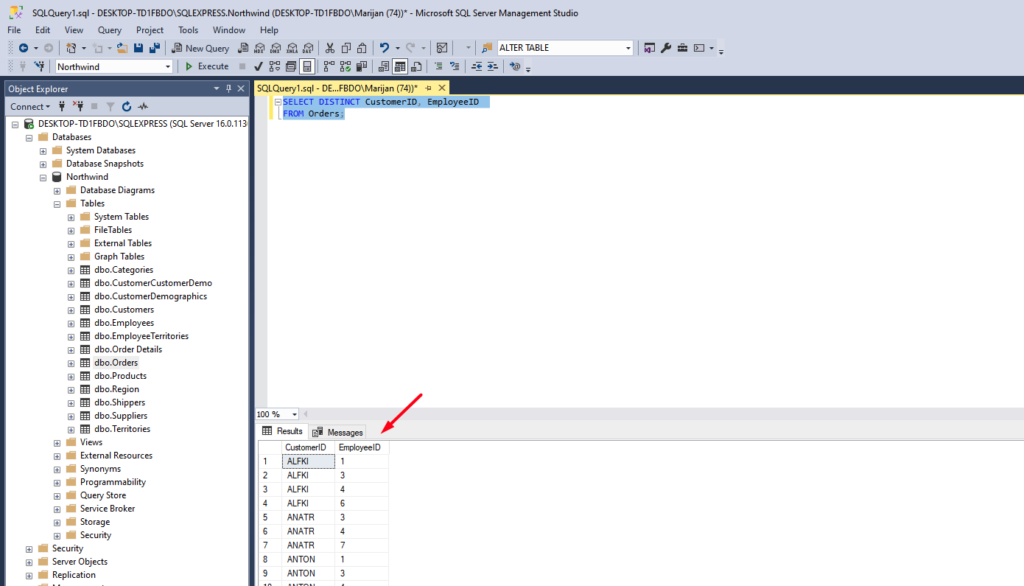The height and width of the screenshot is (586, 1024).
Task: Switch to the Results tab
Action: [x=282, y=431]
